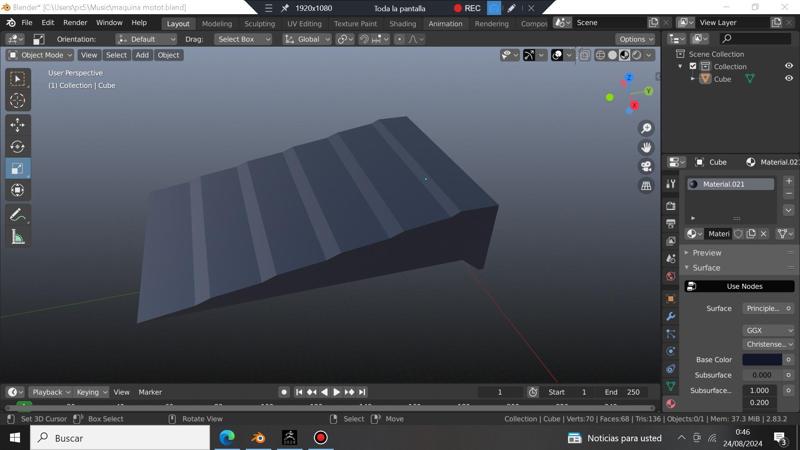Viewport: 800px width, 450px height.
Task: Select the Scale tool
Action: [17, 168]
